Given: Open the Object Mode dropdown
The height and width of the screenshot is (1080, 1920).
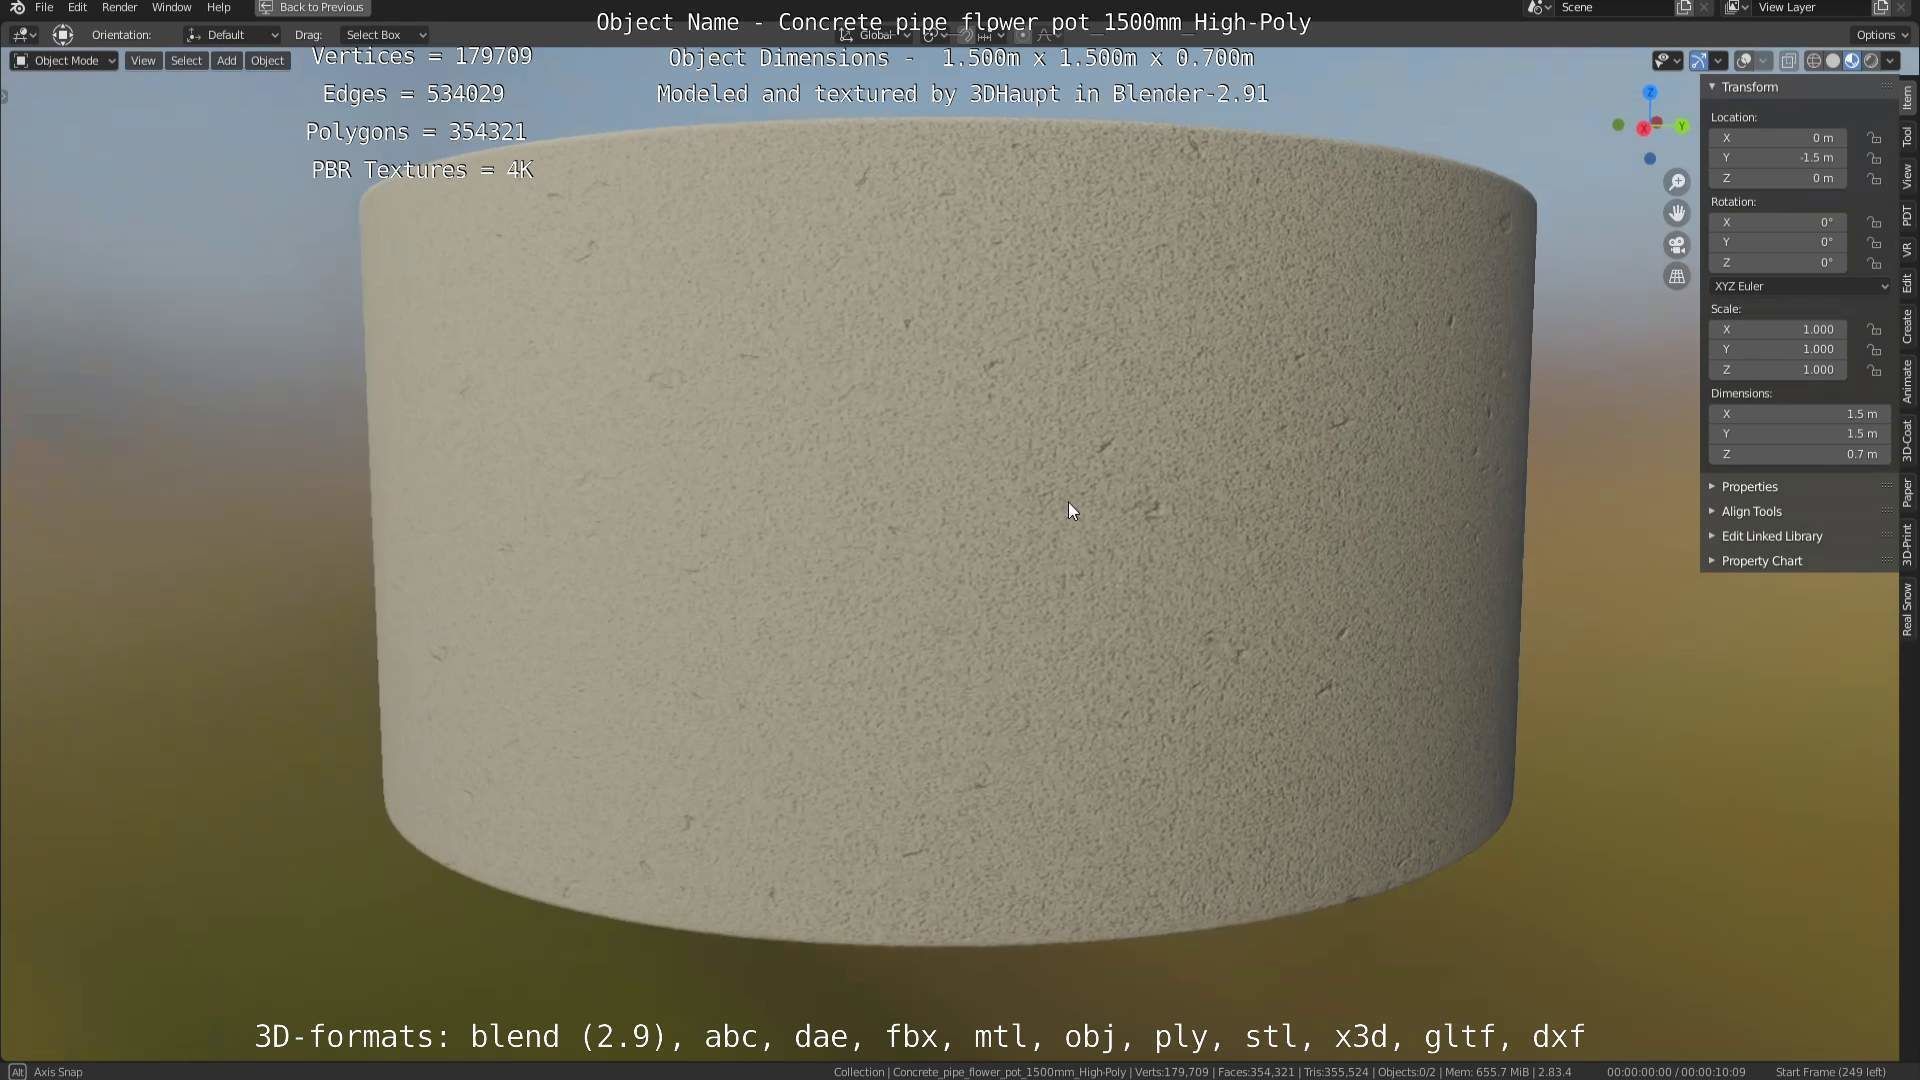Looking at the screenshot, I should (65, 61).
